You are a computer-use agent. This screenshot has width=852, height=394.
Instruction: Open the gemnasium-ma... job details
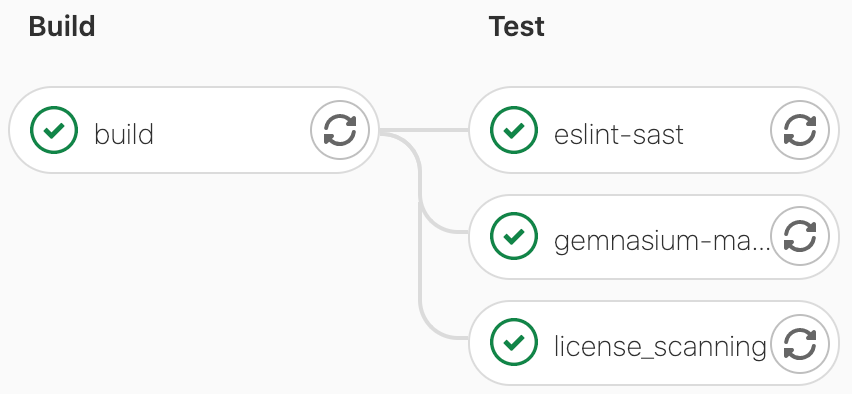click(662, 241)
